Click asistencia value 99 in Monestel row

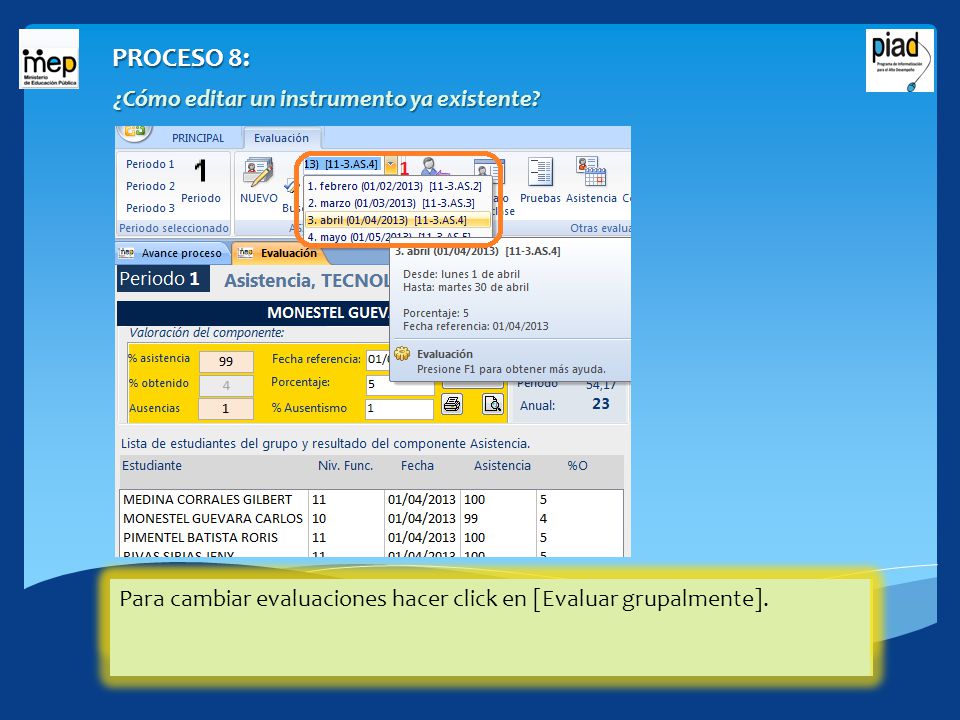tap(471, 519)
